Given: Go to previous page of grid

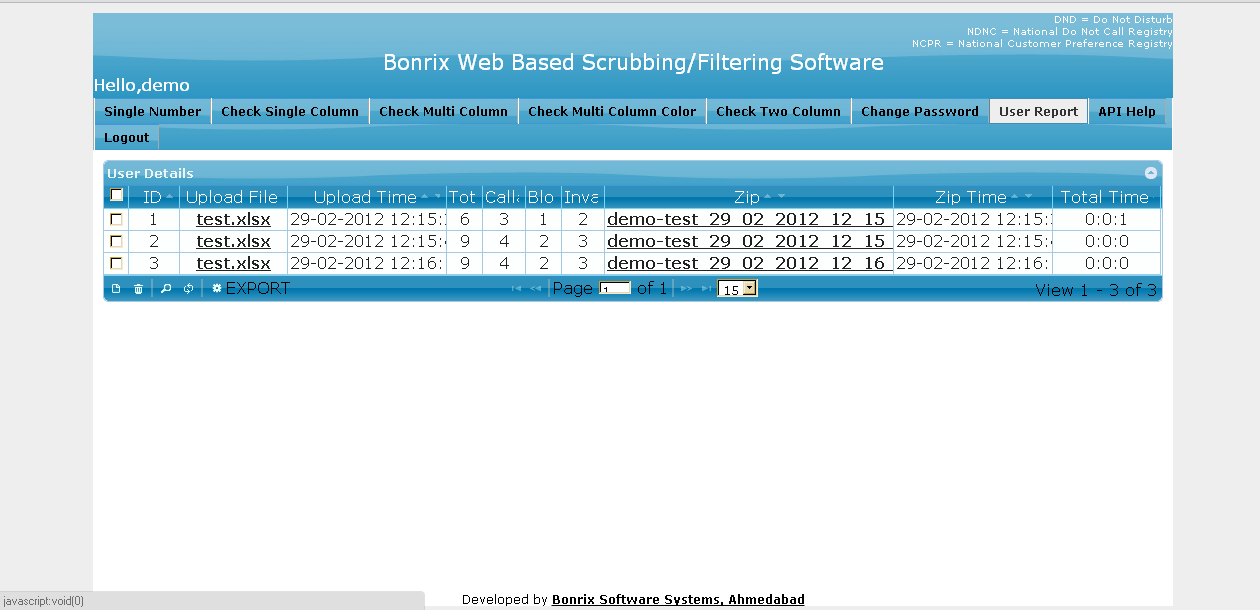Looking at the screenshot, I should (535, 289).
